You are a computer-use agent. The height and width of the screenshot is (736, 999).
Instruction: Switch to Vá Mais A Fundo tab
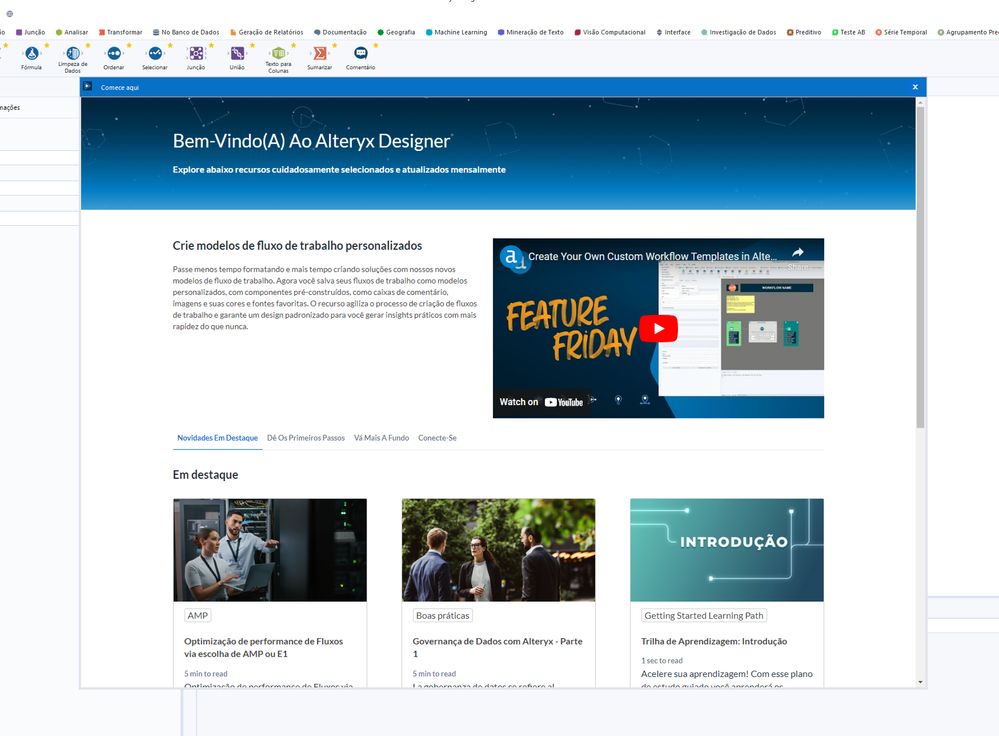point(382,438)
